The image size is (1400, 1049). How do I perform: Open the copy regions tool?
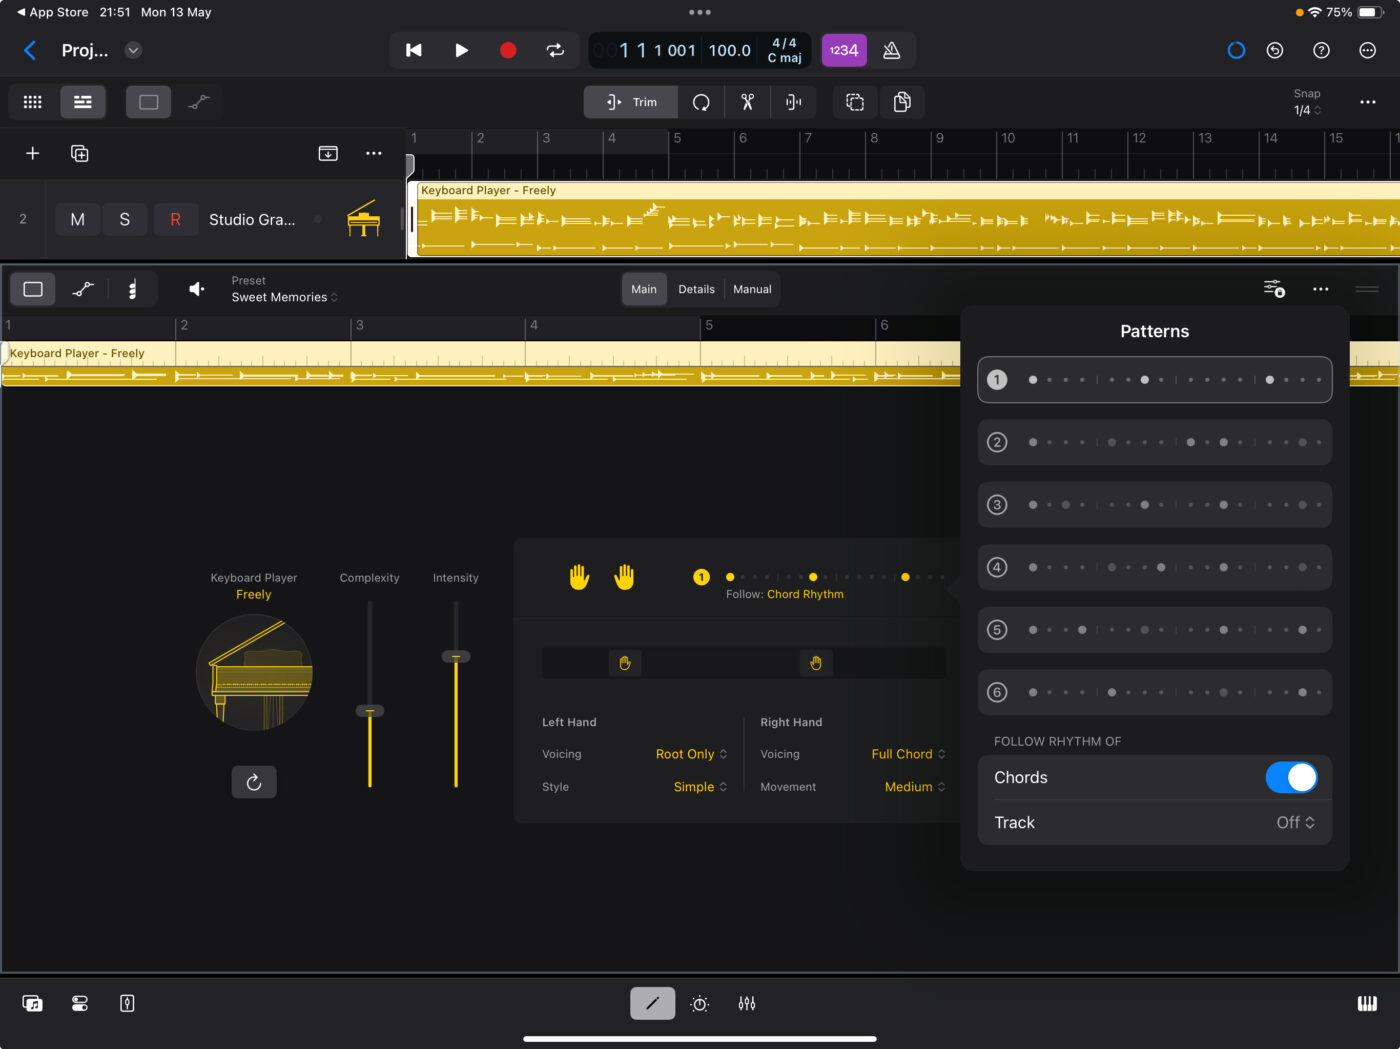(x=902, y=102)
